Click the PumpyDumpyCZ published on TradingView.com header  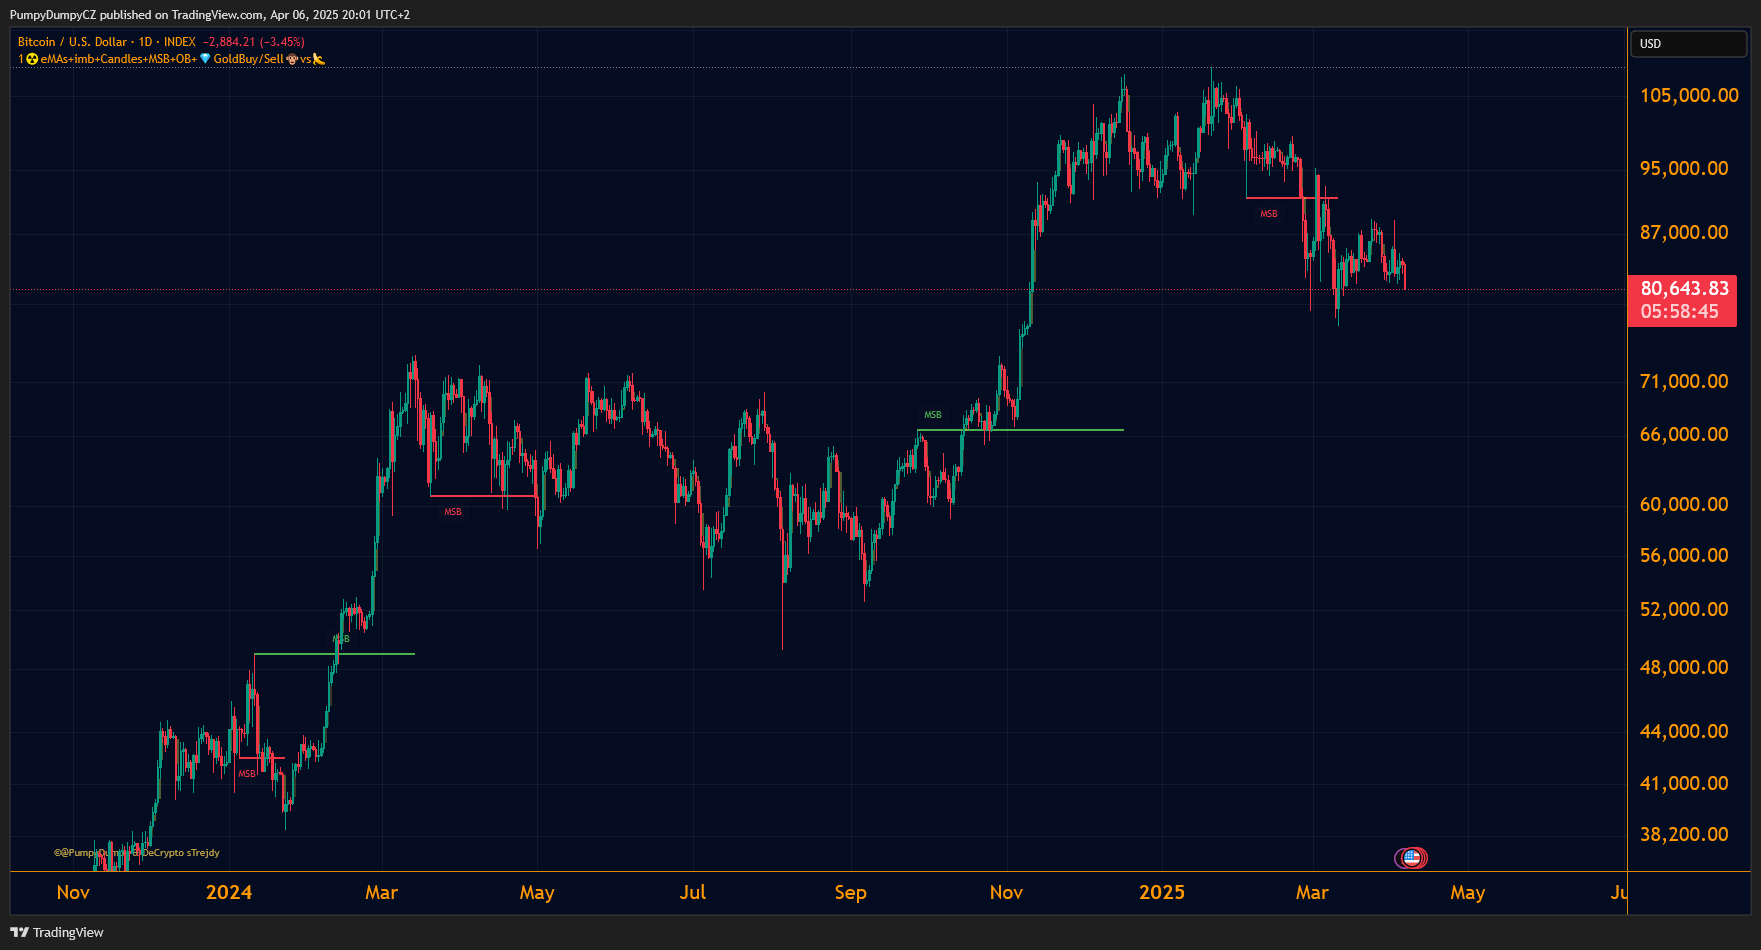[210, 15]
